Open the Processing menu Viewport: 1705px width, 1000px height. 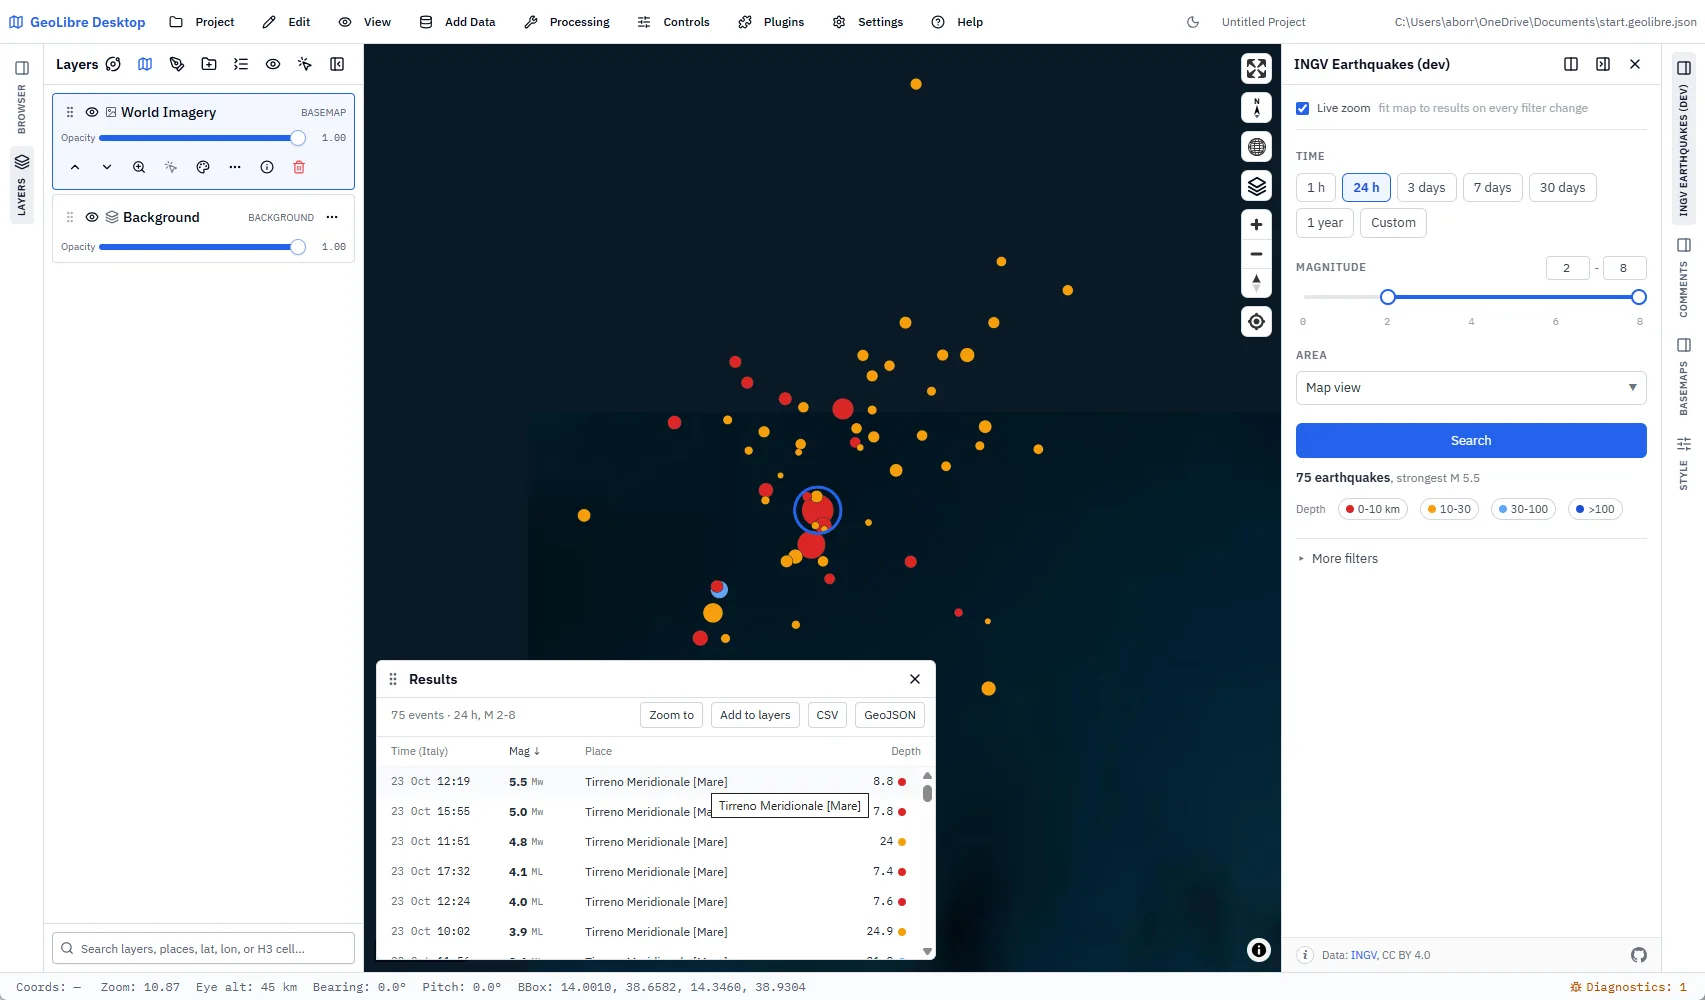(x=567, y=22)
